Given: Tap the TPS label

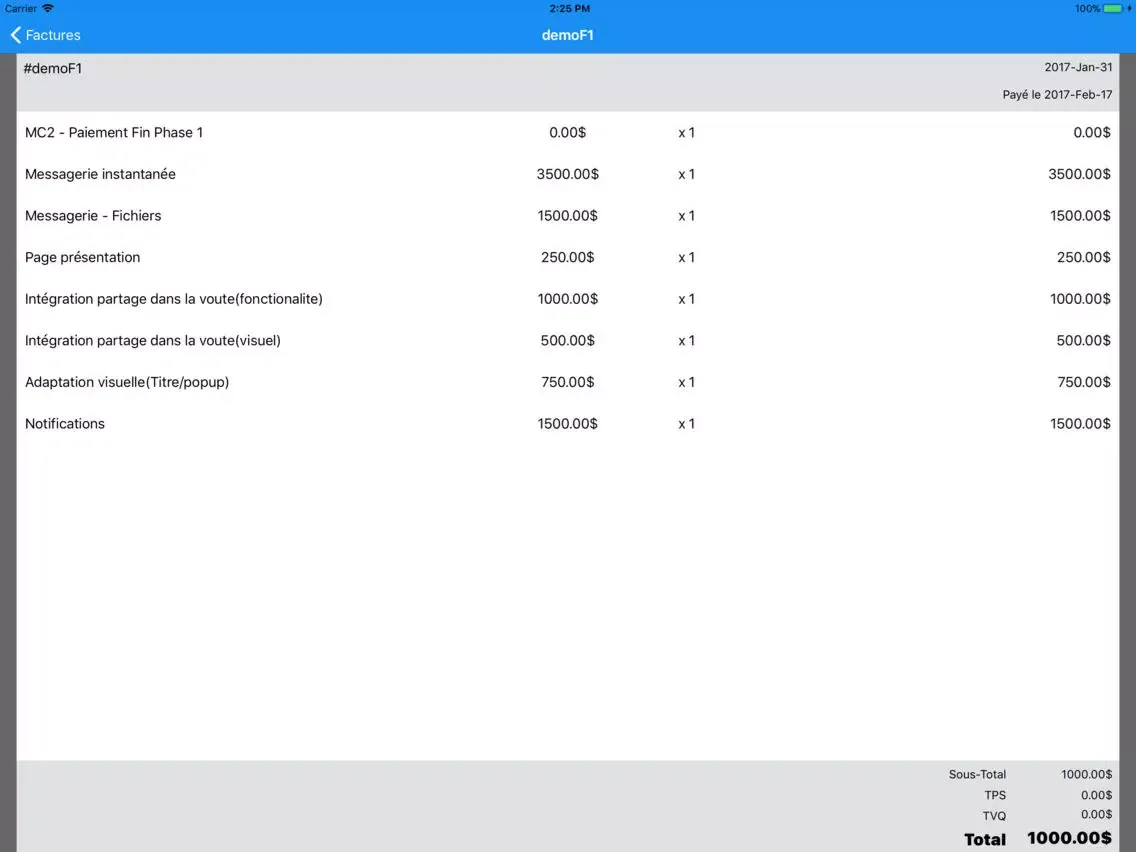Looking at the screenshot, I should pos(995,795).
